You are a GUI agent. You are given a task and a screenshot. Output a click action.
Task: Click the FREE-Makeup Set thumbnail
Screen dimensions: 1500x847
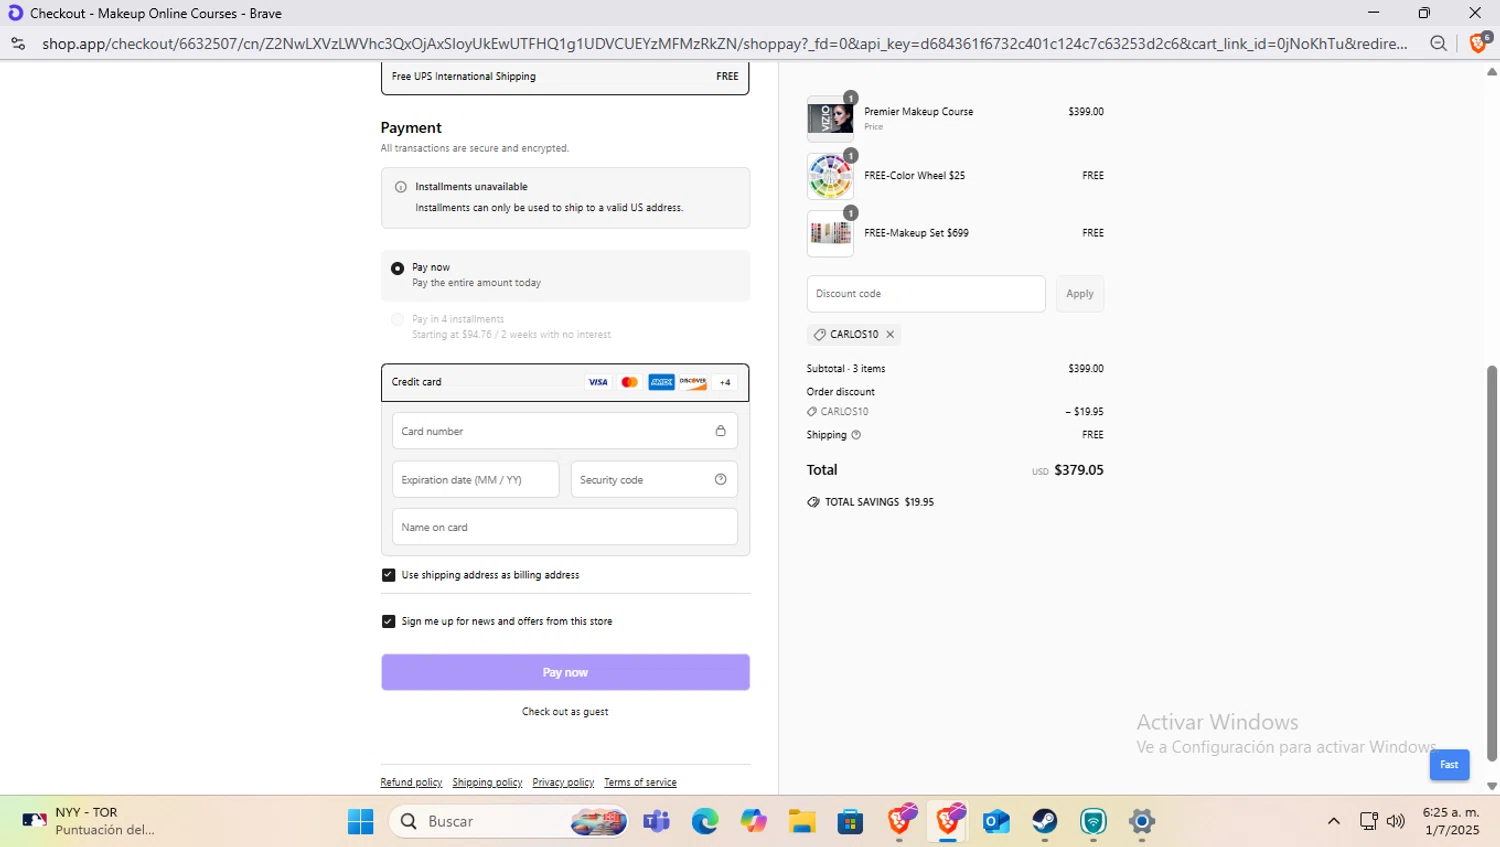830,234
